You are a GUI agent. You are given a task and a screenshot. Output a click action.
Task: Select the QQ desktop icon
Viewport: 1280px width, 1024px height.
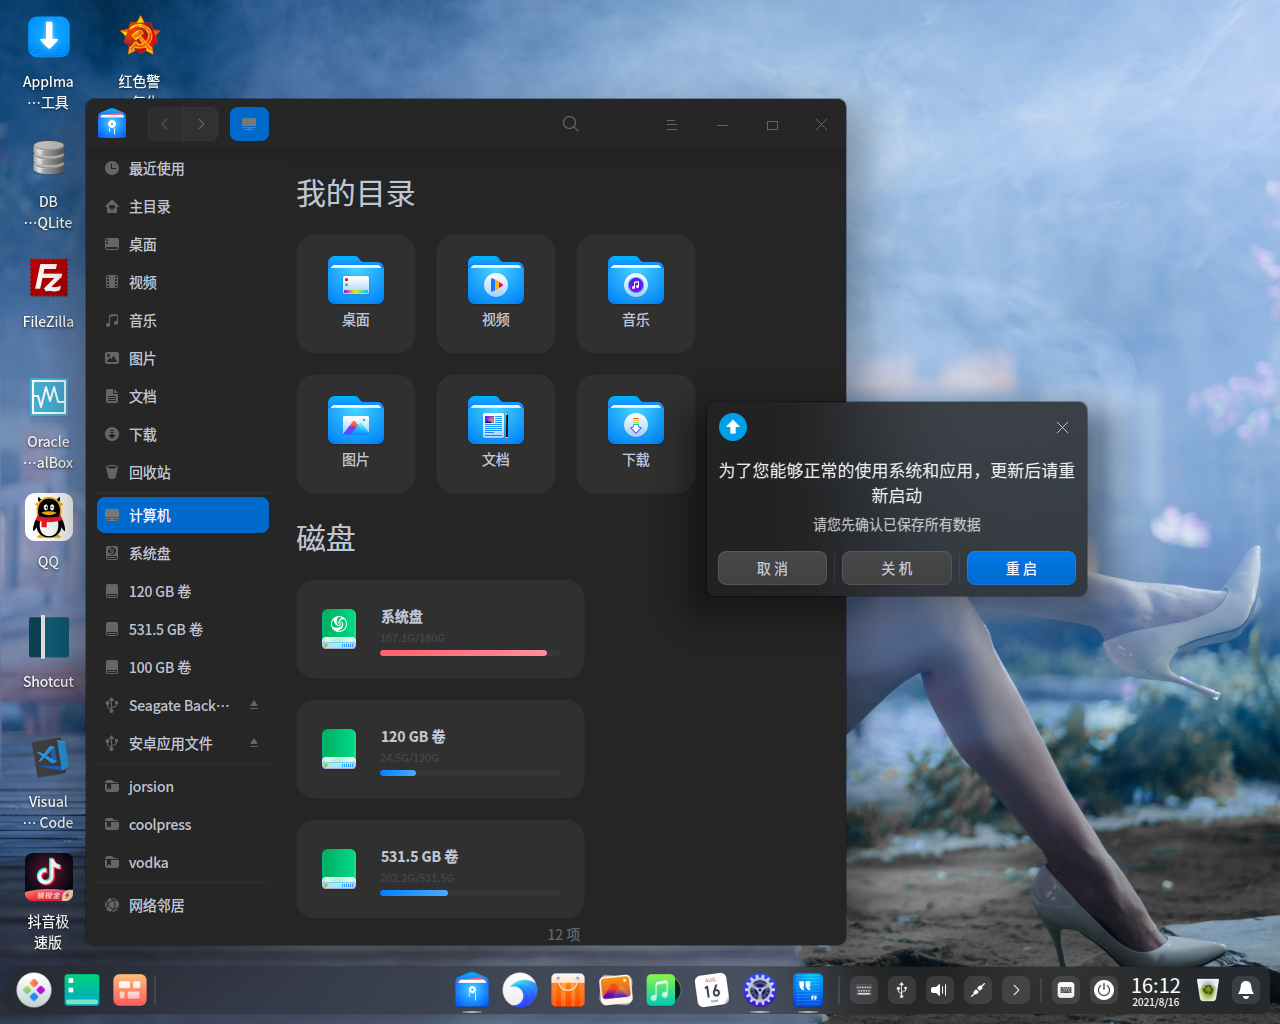click(48, 532)
